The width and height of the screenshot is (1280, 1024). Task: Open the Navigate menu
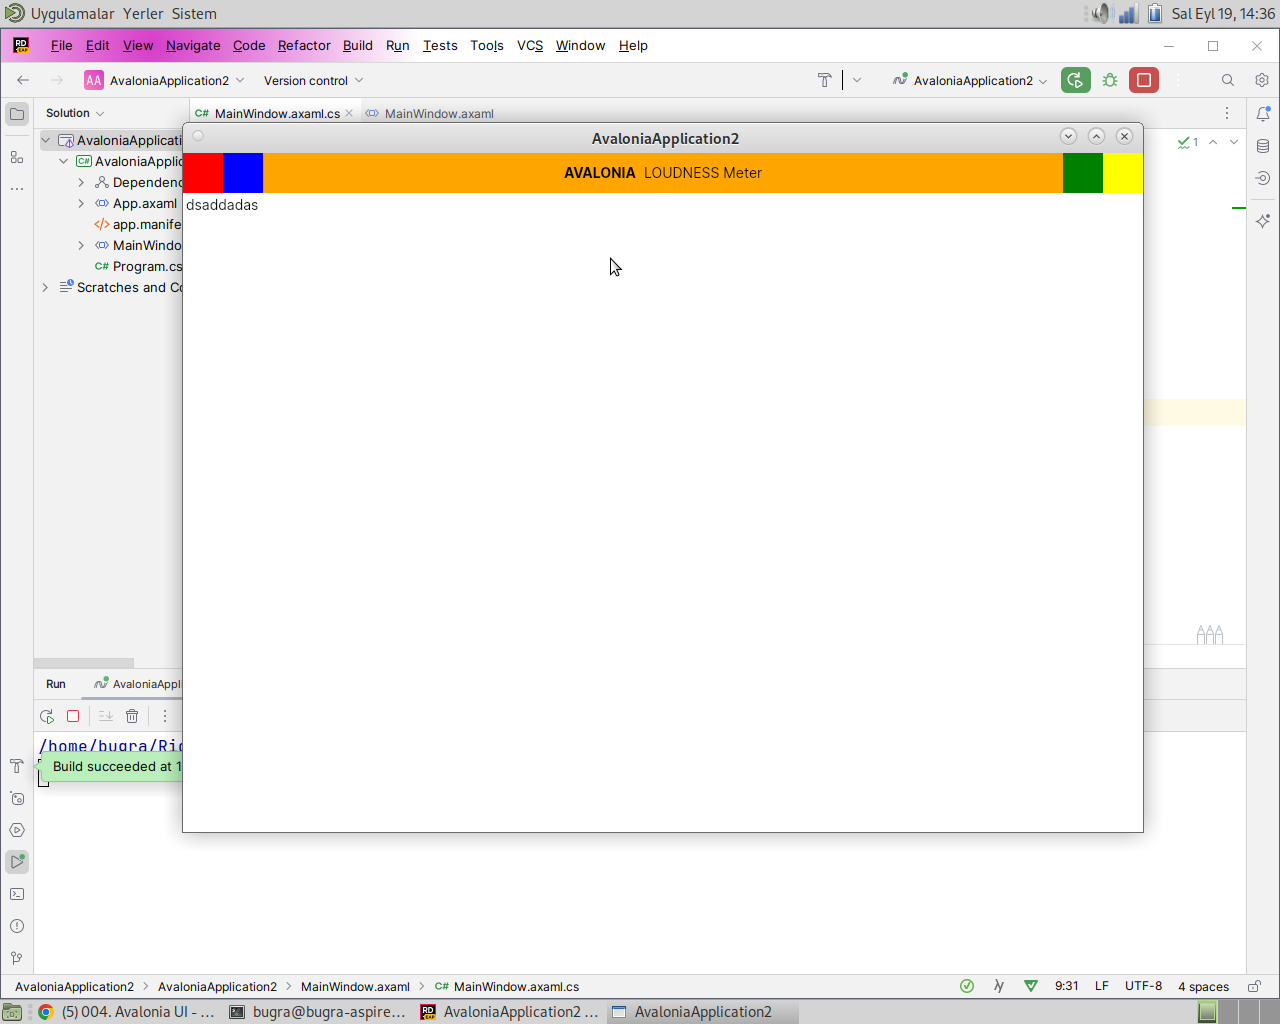(193, 45)
